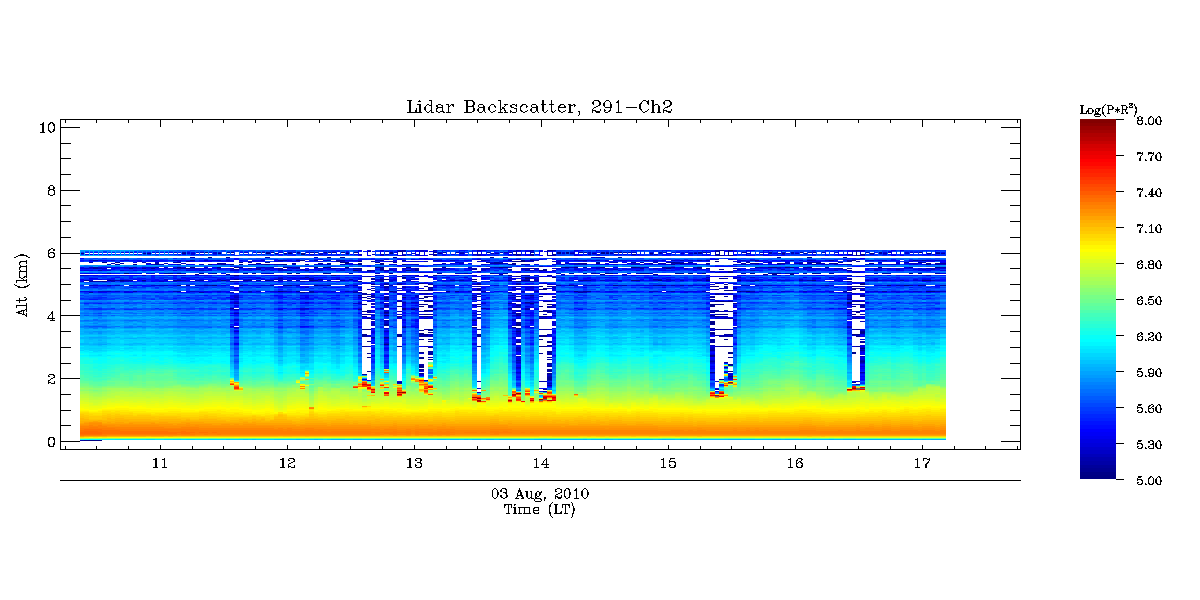Click the colorbar value 8.00
1200x600 pixels.
coord(1148,121)
